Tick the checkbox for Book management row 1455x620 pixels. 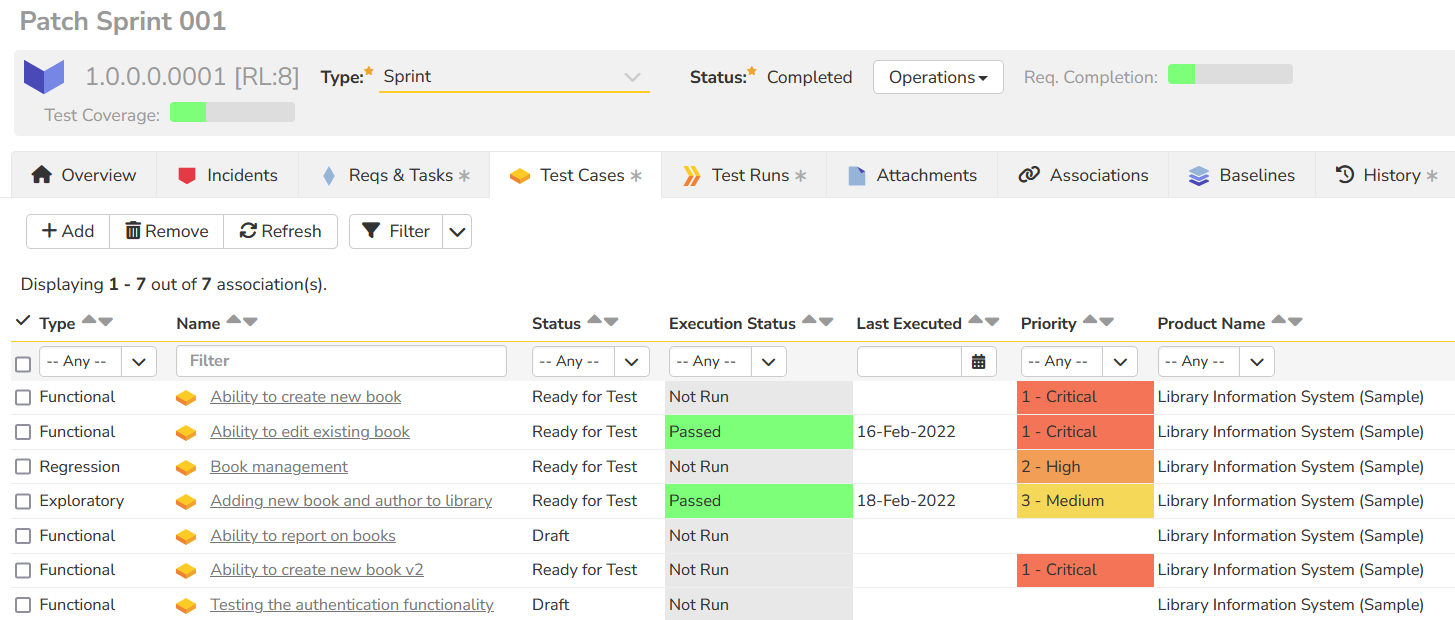coord(23,467)
